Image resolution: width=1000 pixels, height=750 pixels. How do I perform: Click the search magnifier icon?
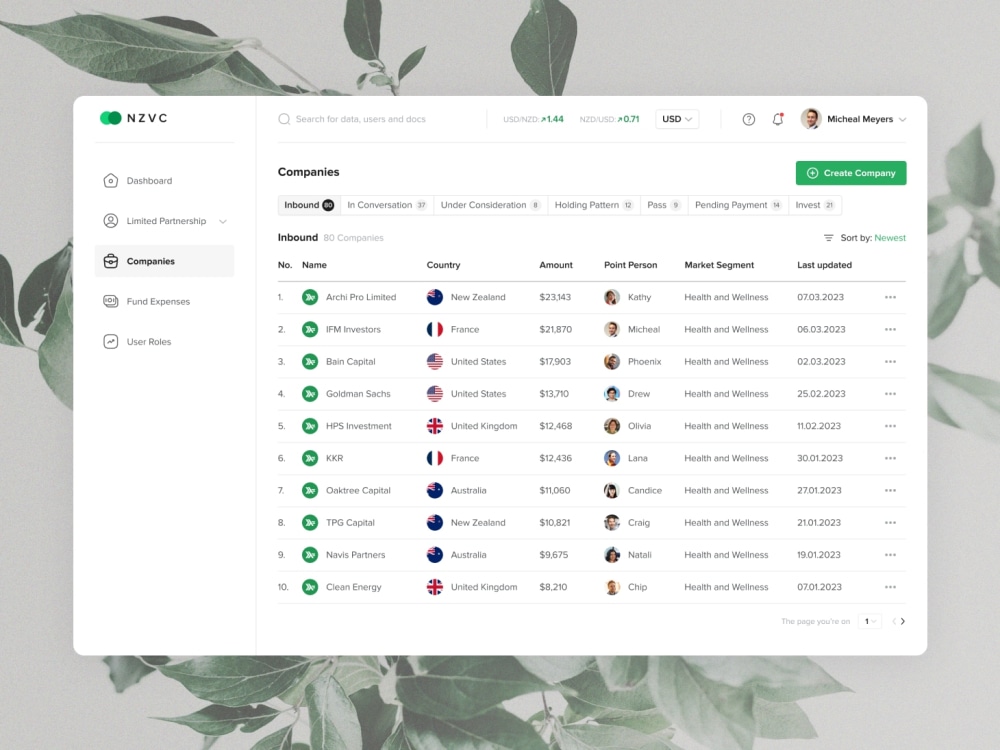284,119
